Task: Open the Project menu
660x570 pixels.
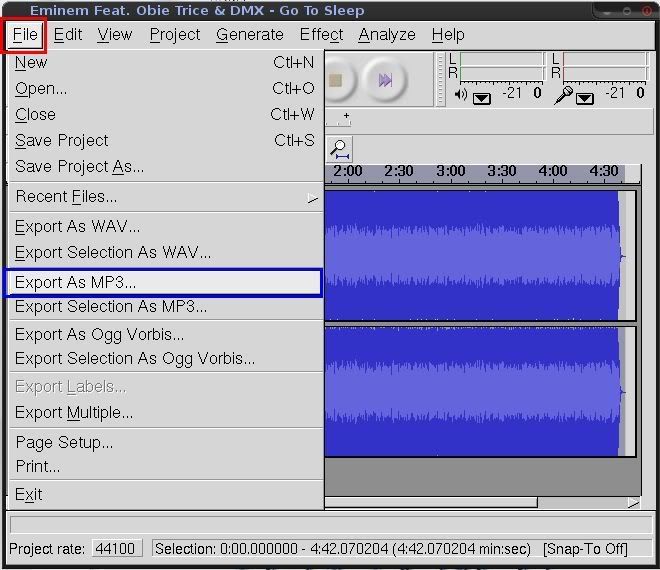Action: tap(175, 35)
